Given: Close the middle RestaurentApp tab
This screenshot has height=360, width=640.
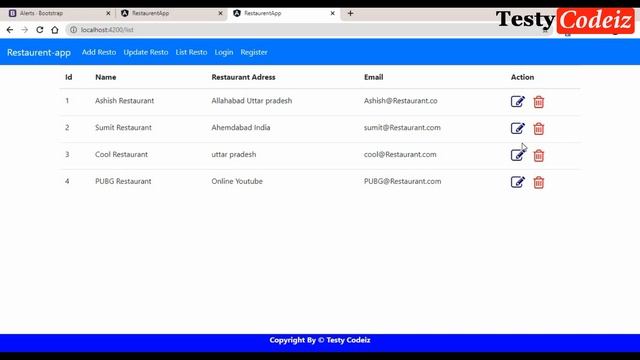Looking at the screenshot, I should tap(220, 13).
